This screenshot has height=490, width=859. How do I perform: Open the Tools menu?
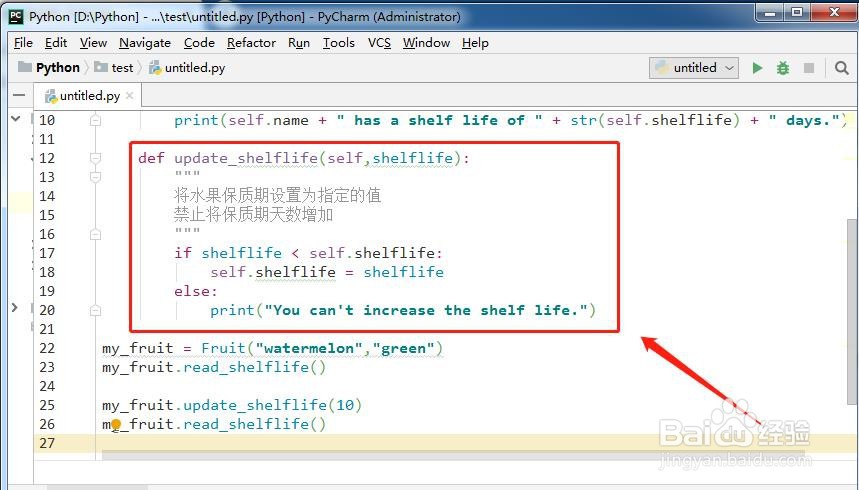[339, 43]
